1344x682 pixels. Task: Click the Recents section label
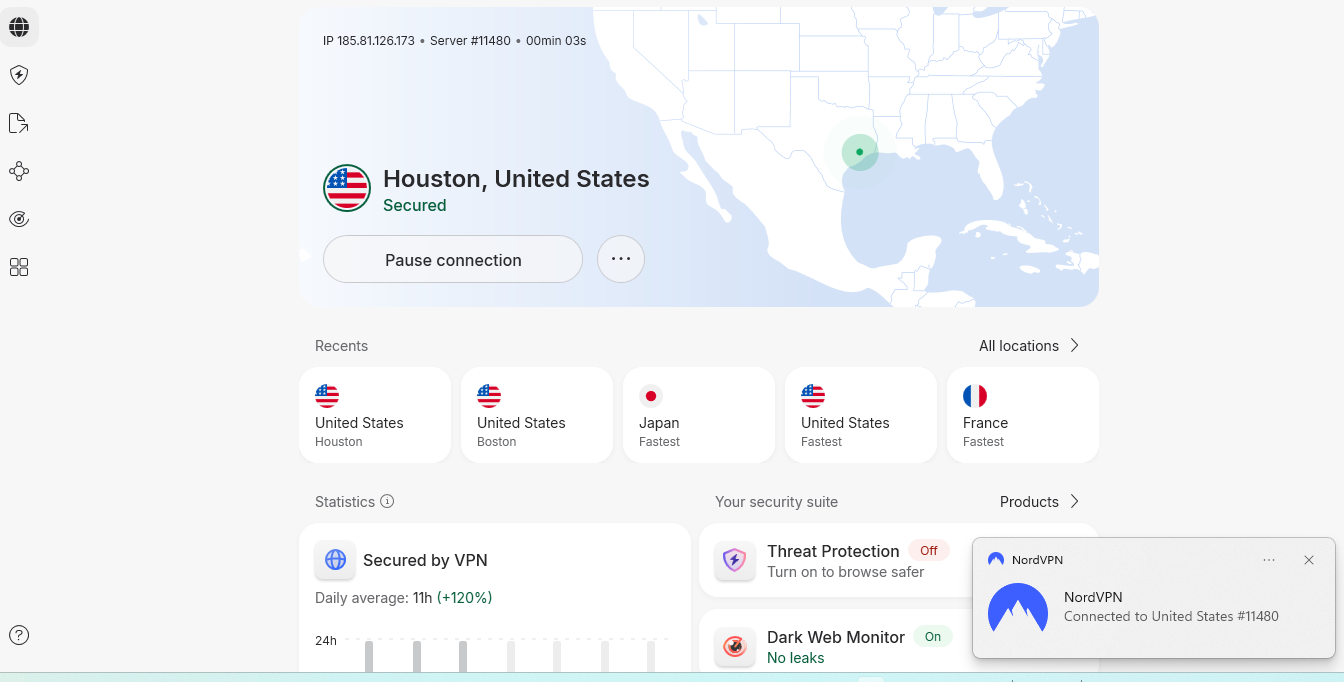click(341, 345)
